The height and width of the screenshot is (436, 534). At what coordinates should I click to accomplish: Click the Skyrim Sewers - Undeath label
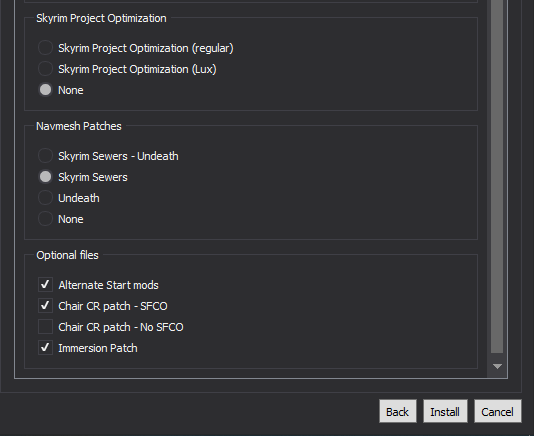pos(118,156)
